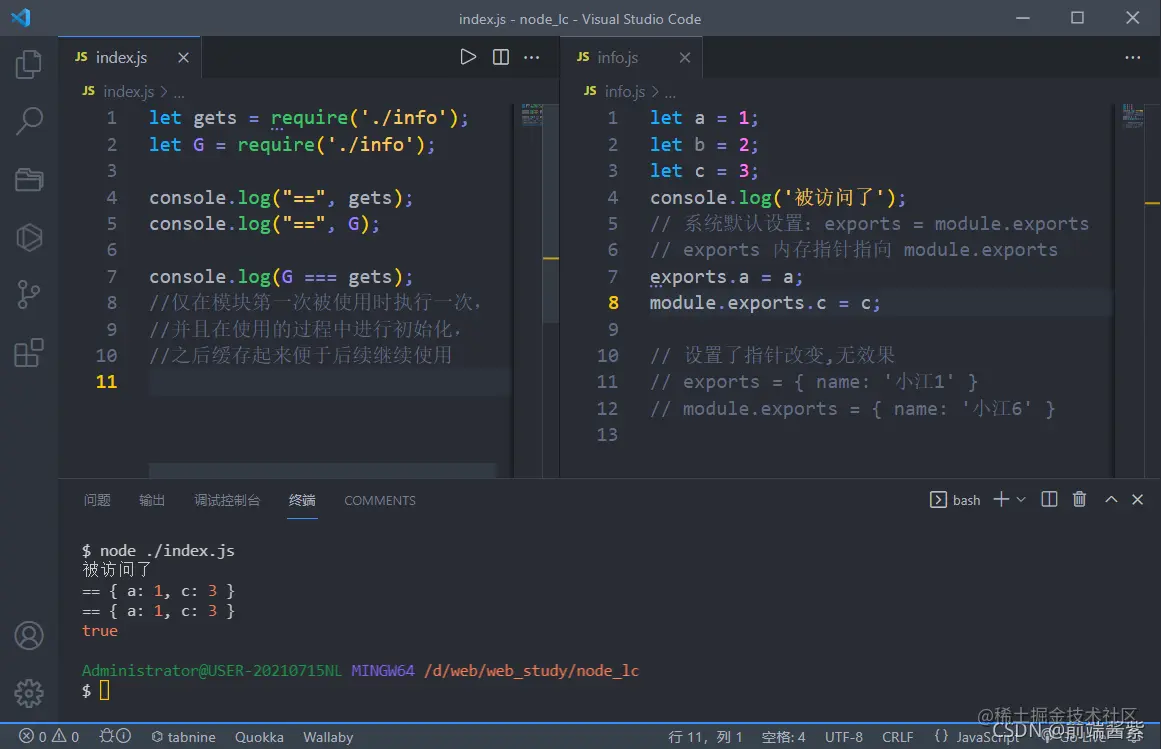Click '$ node ./index.js' terminal line

pos(158,551)
